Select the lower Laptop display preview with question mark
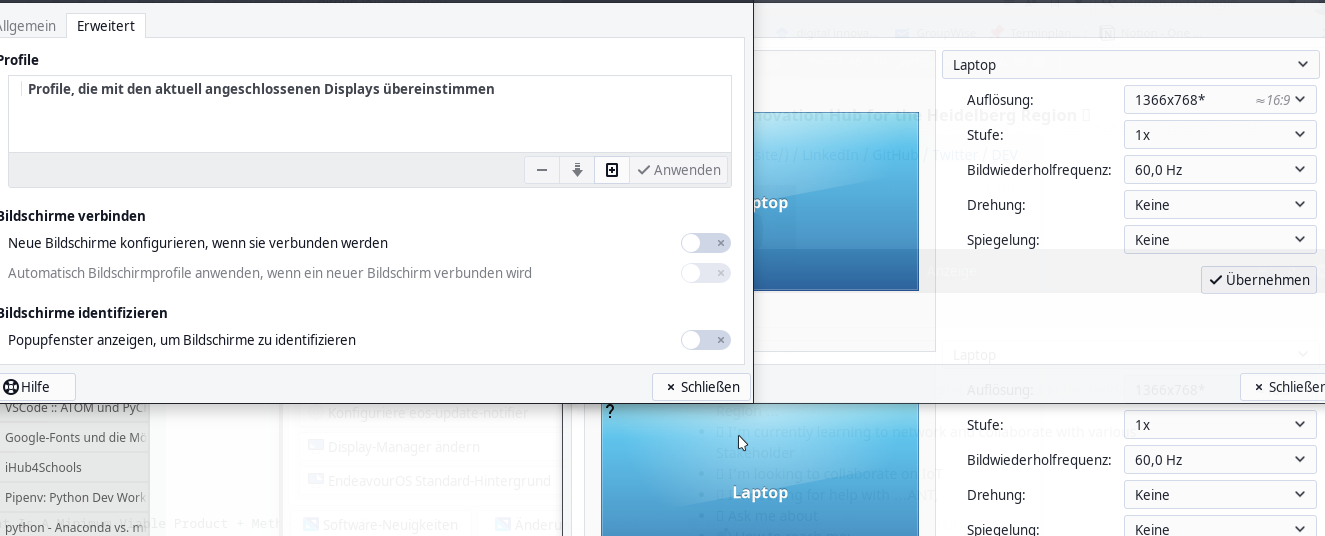This screenshot has height=536, width=1325. (x=760, y=470)
